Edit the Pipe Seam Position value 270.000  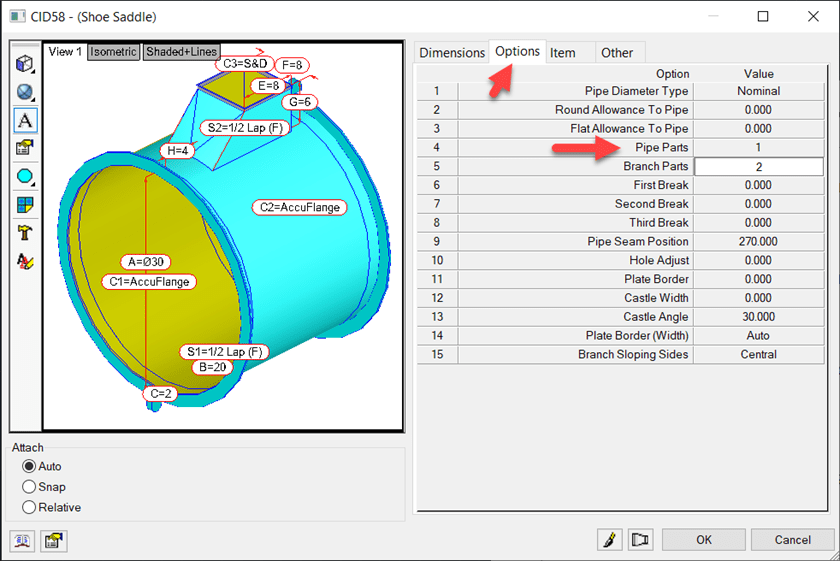tap(759, 242)
